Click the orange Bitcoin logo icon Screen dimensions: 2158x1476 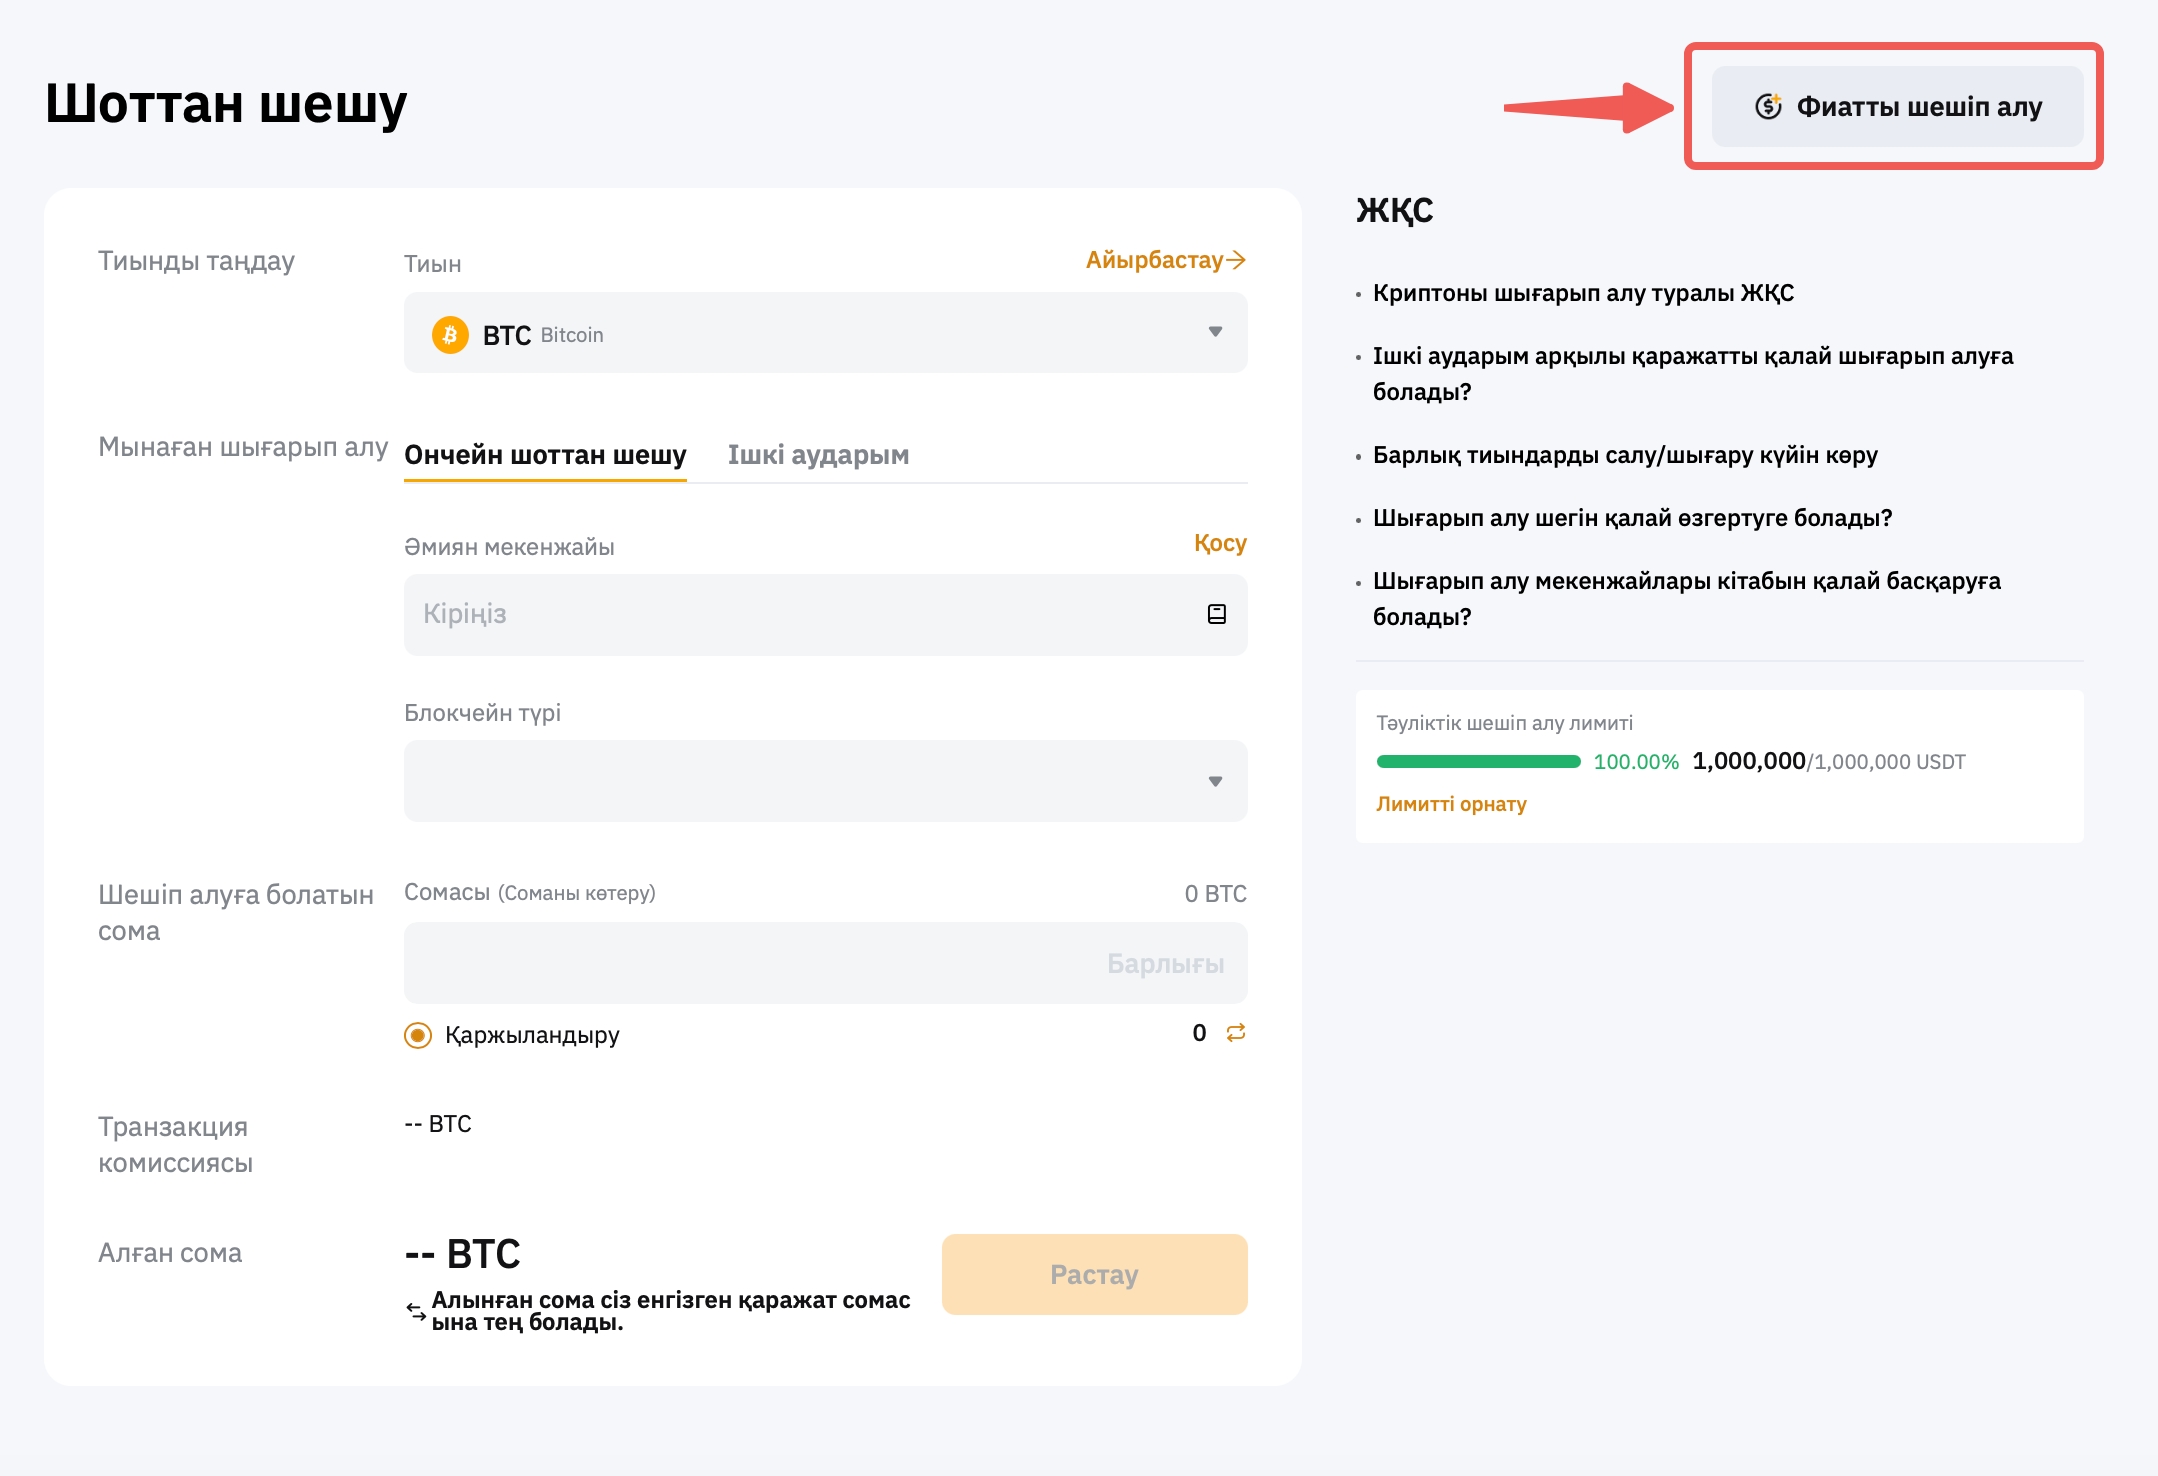[x=450, y=334]
